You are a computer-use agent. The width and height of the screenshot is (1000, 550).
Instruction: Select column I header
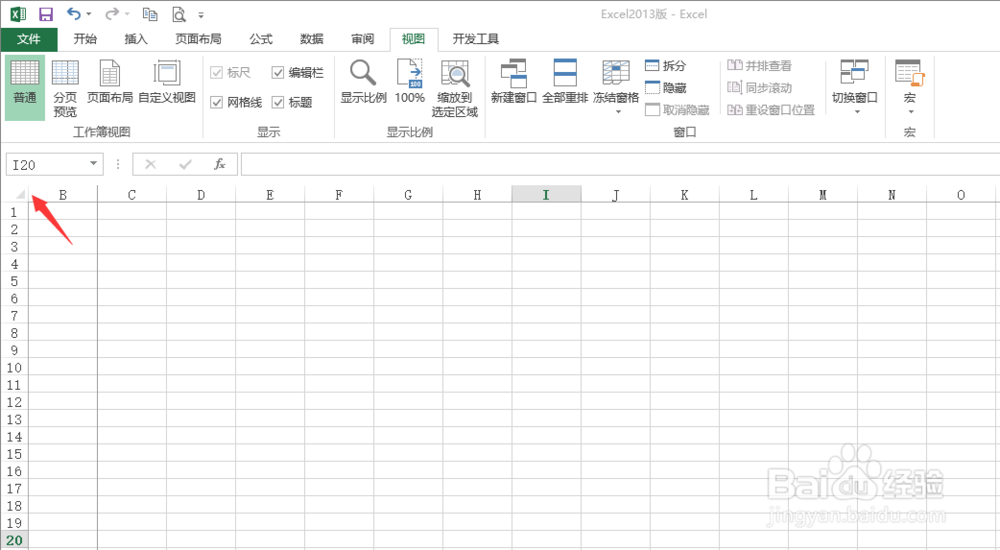click(x=546, y=195)
